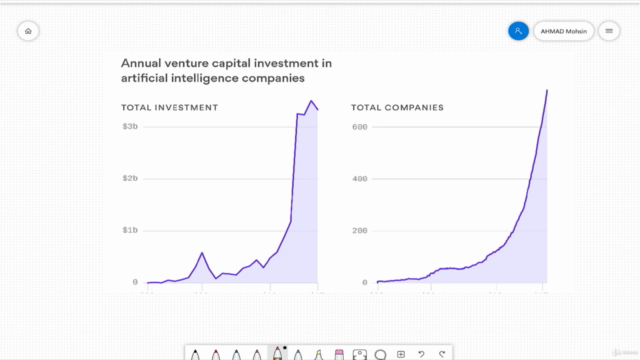Select the pink eraser tool
640x360 pixels.
pos(339,354)
